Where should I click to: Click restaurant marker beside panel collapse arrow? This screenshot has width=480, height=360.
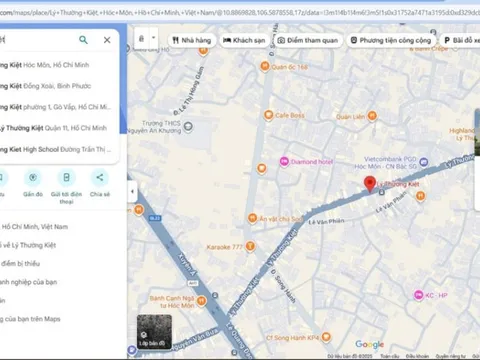click(x=139, y=210)
